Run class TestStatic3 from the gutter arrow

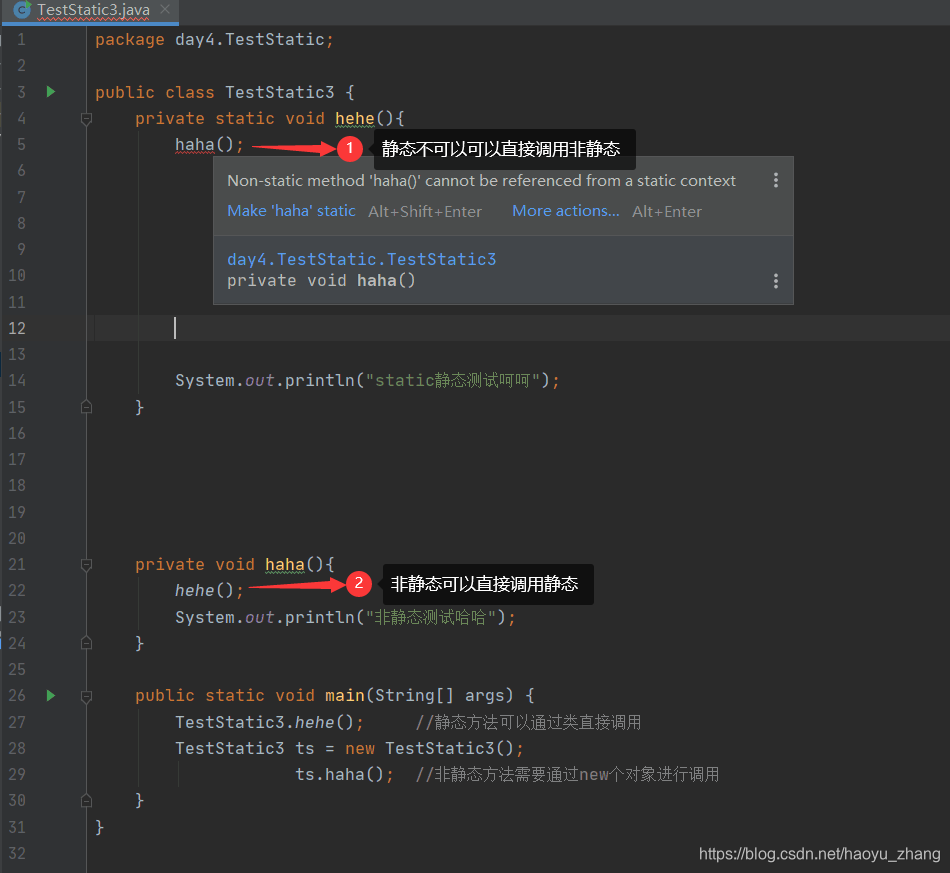(x=51, y=91)
